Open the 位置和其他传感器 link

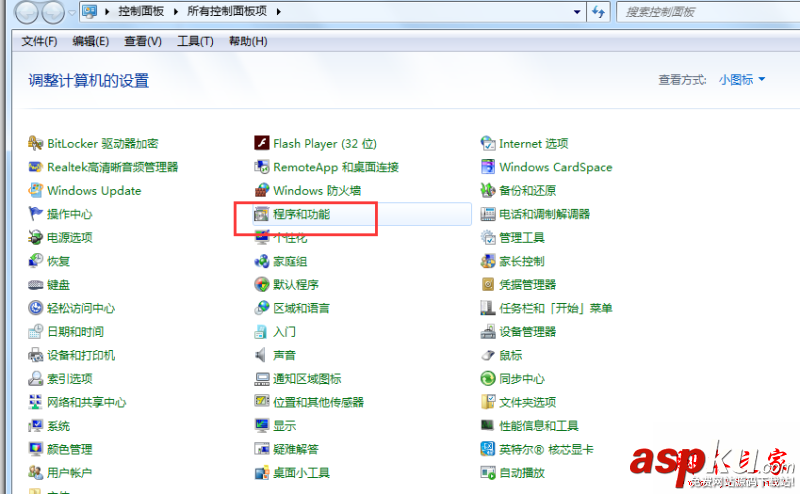pos(318,402)
